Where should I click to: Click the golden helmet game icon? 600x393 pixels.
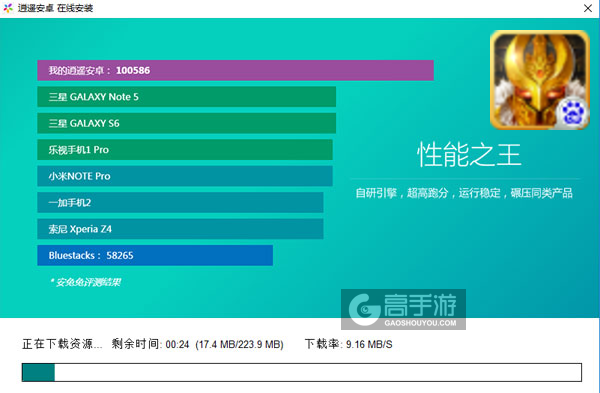pyautogui.click(x=540, y=80)
